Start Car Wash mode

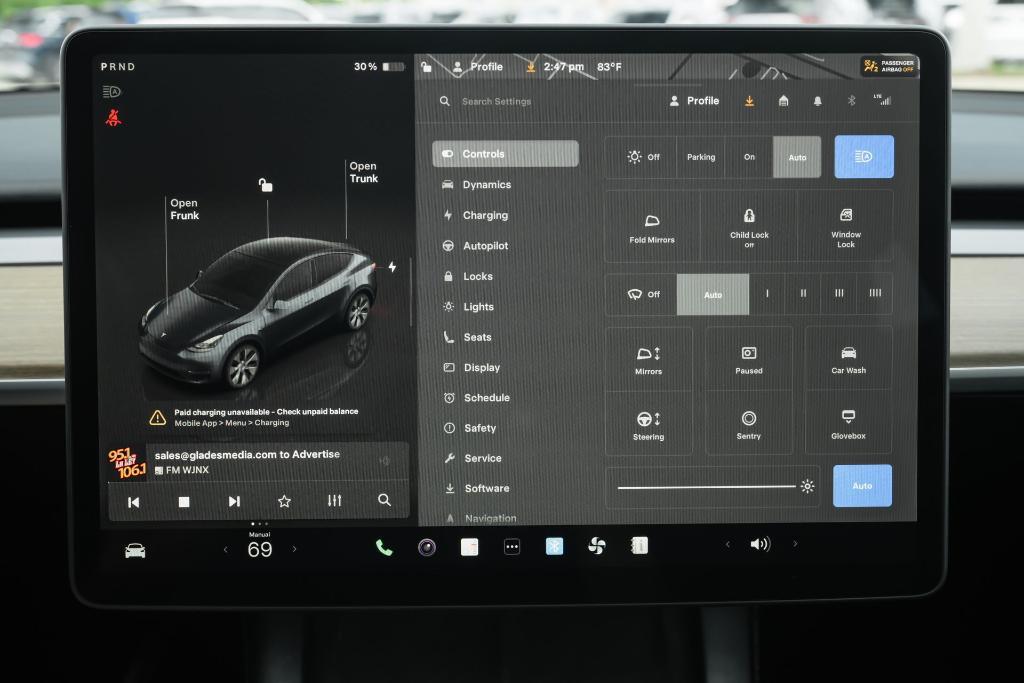847,357
